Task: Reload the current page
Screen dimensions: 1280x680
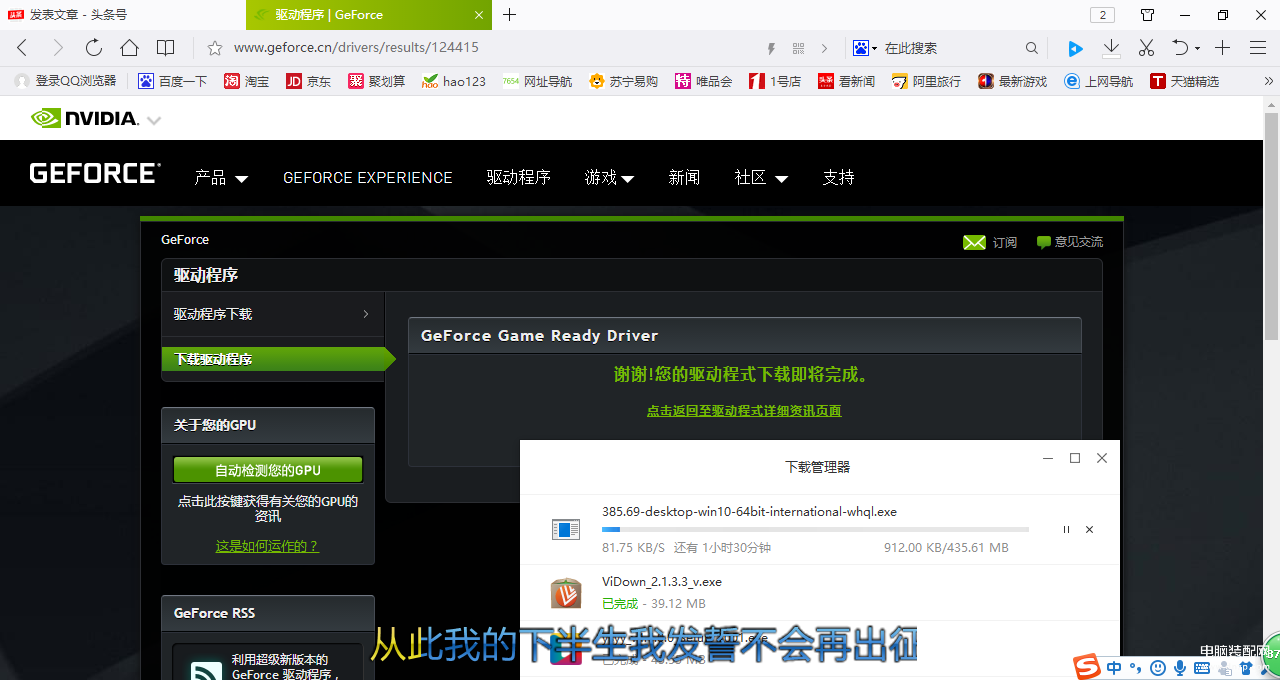Action: [x=93, y=48]
